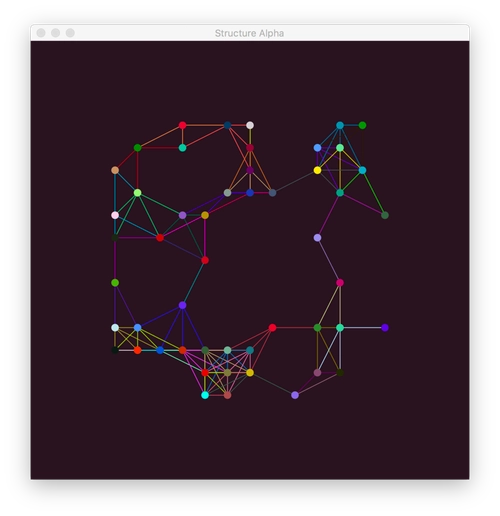The width and height of the screenshot is (500, 516).
Task: Click the white node at the top
Action: tap(250, 125)
